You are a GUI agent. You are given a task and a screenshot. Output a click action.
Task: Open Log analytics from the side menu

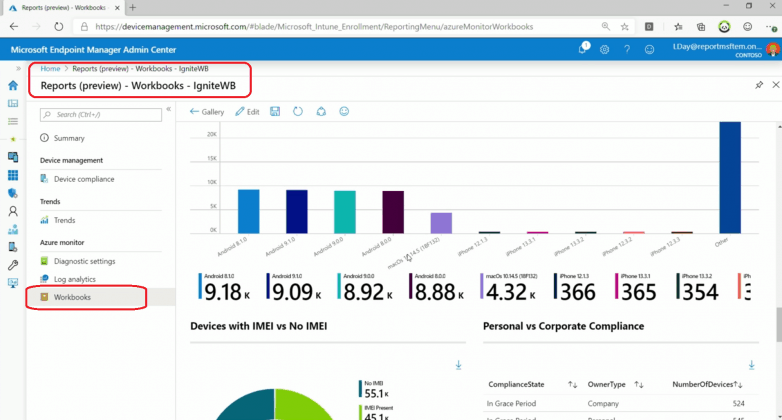pos(75,279)
